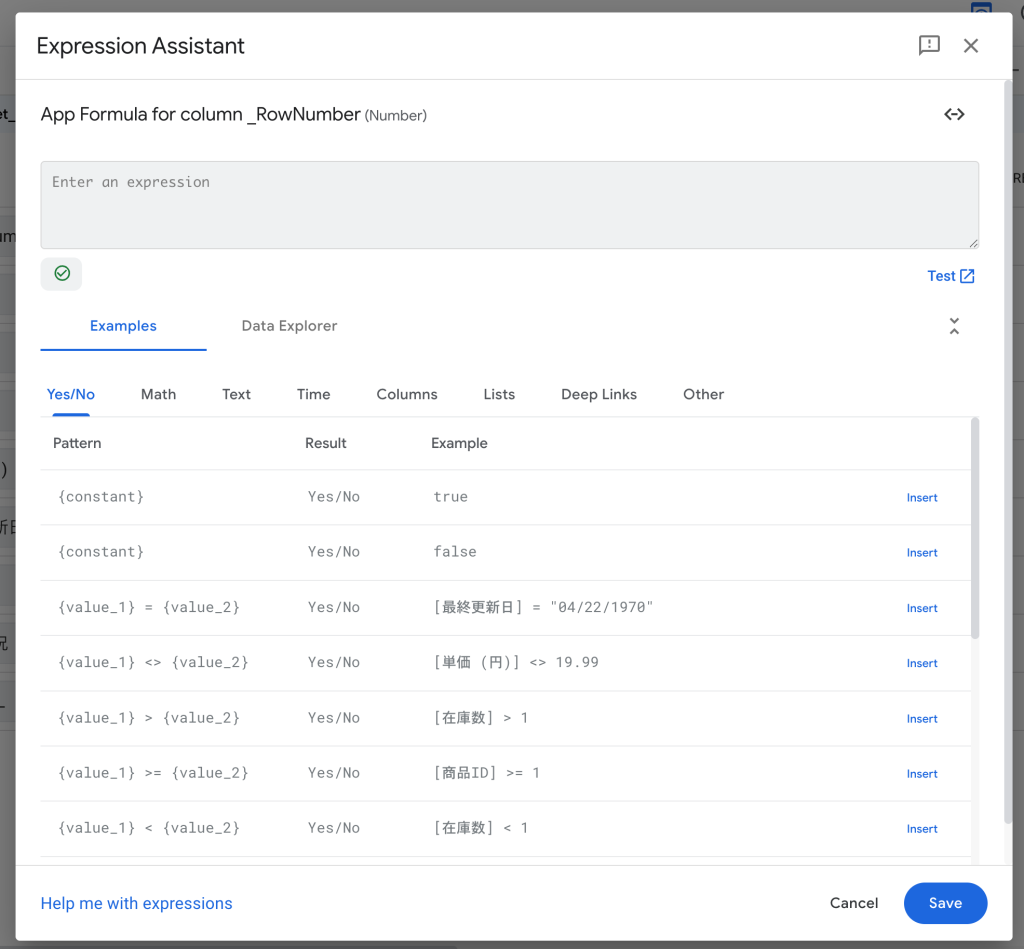This screenshot has height=949, width=1024.
Task: Click the expand code brackets icon
Action: (954, 114)
